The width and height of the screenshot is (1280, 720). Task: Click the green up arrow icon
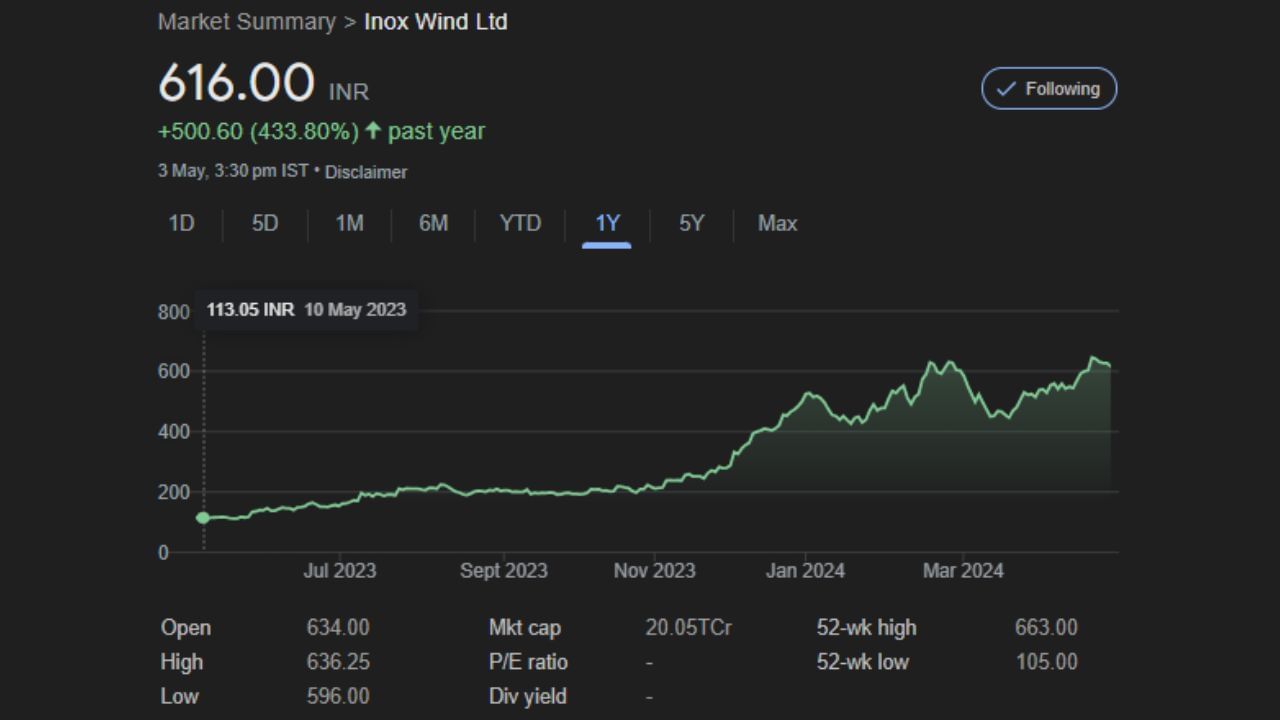(373, 130)
